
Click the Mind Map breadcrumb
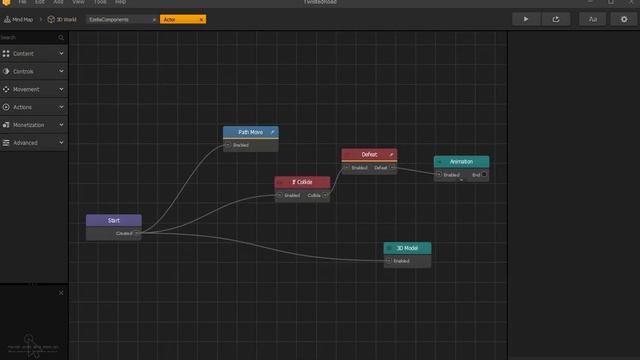coord(18,19)
